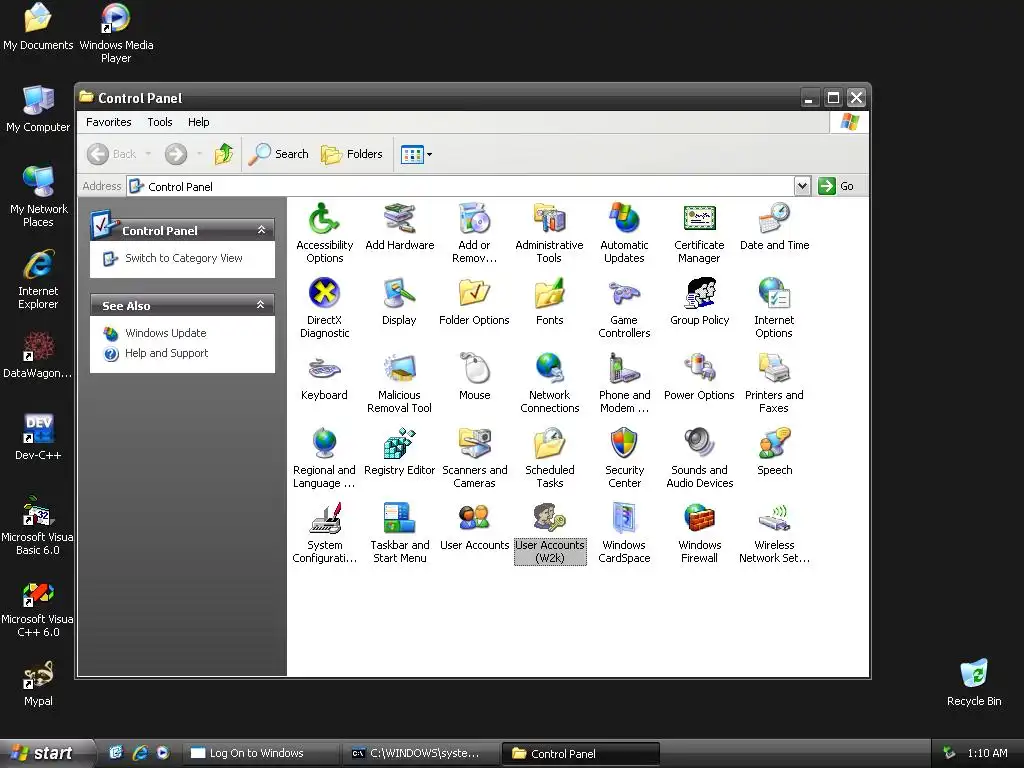This screenshot has height=768, width=1024.
Task: Open the Help menu
Action: (x=199, y=122)
